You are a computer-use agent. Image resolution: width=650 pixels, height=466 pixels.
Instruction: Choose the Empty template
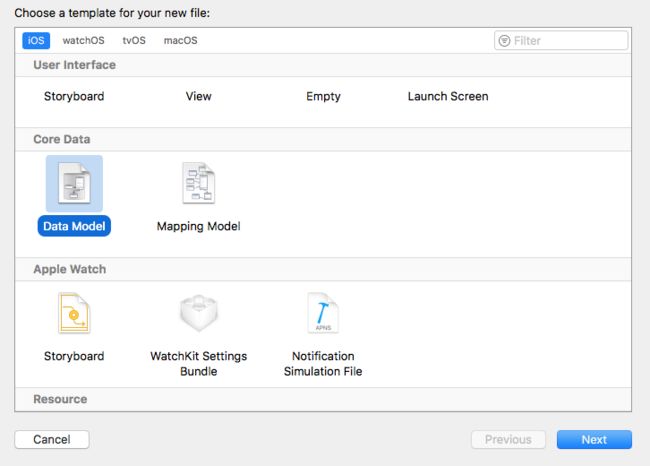(323, 96)
